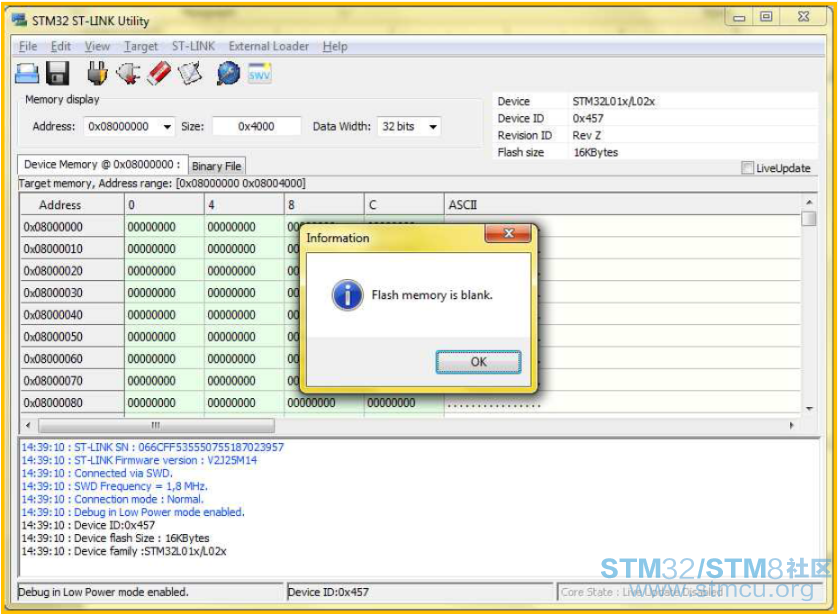This screenshot has width=838, height=614.
Task: Click the Connected via SWD log line
Action: (97, 473)
